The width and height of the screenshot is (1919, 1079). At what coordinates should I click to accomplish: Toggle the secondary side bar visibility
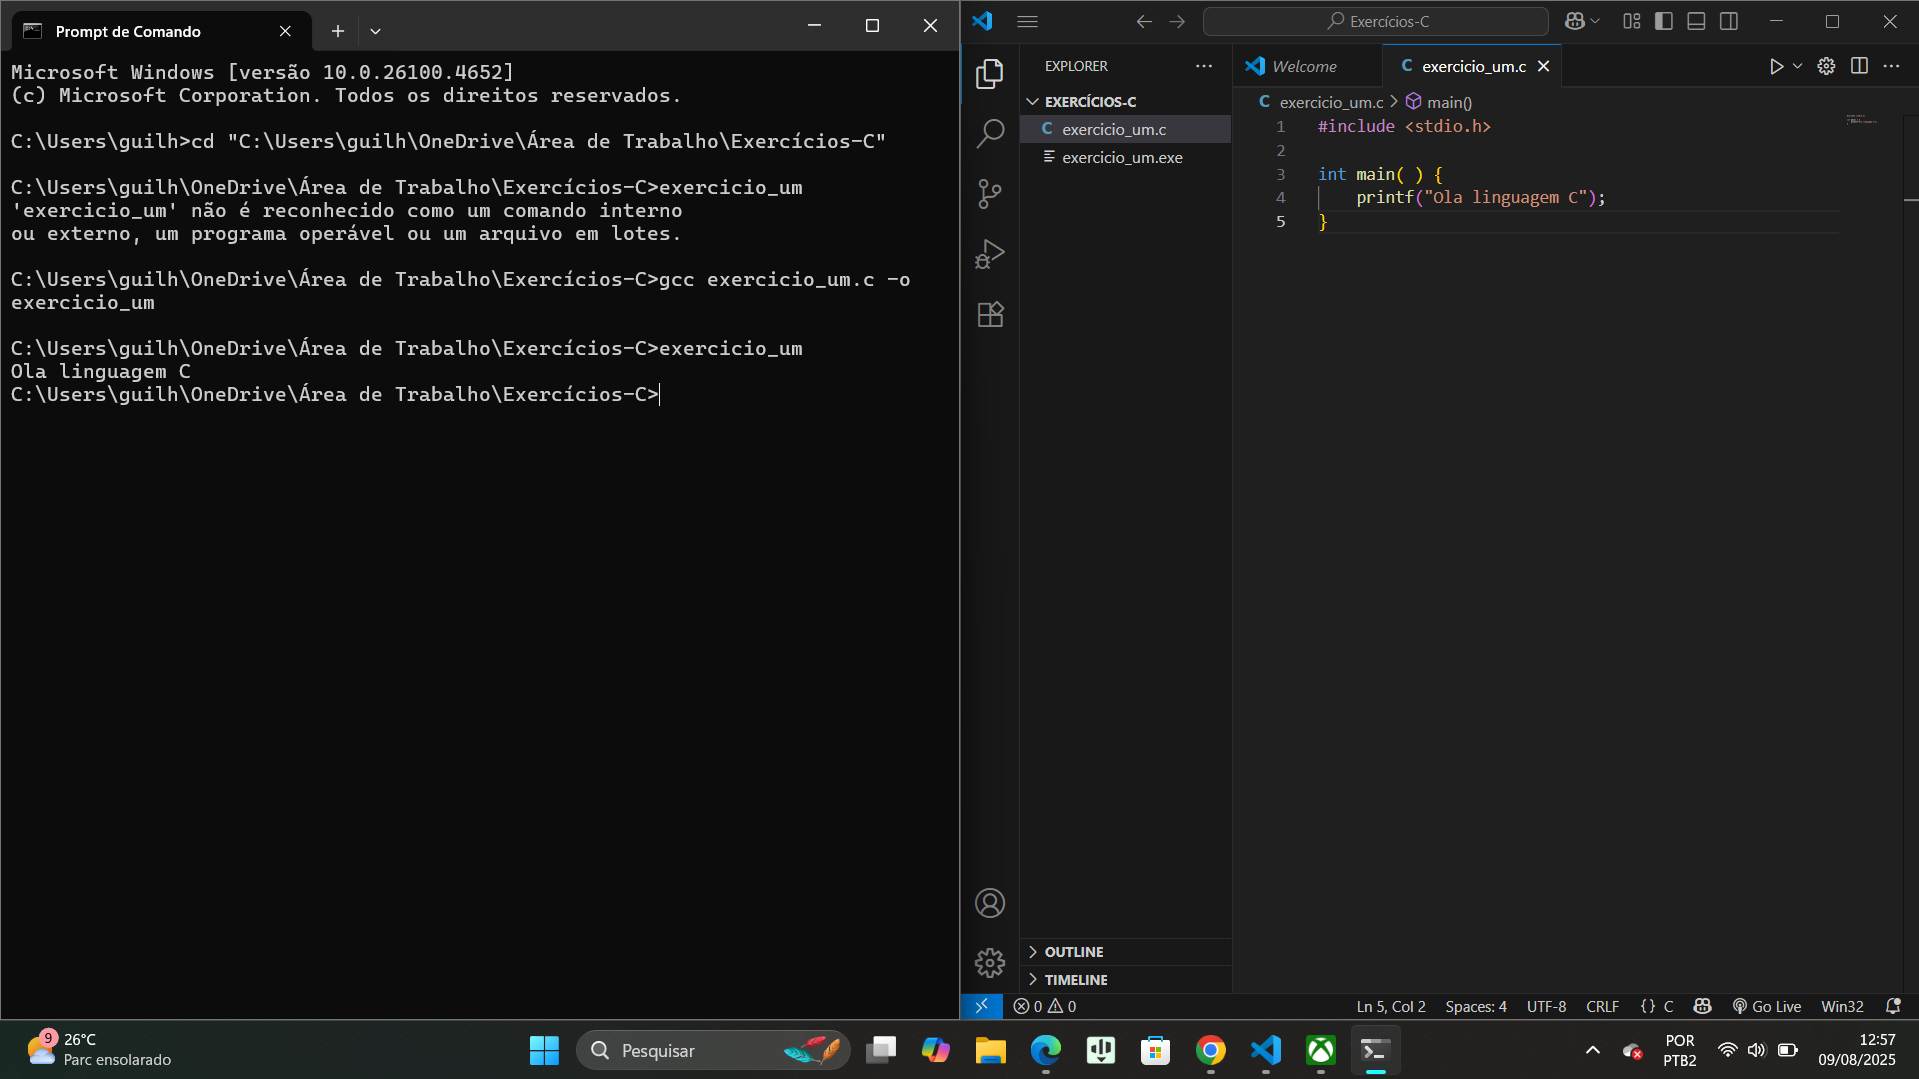click(1729, 21)
